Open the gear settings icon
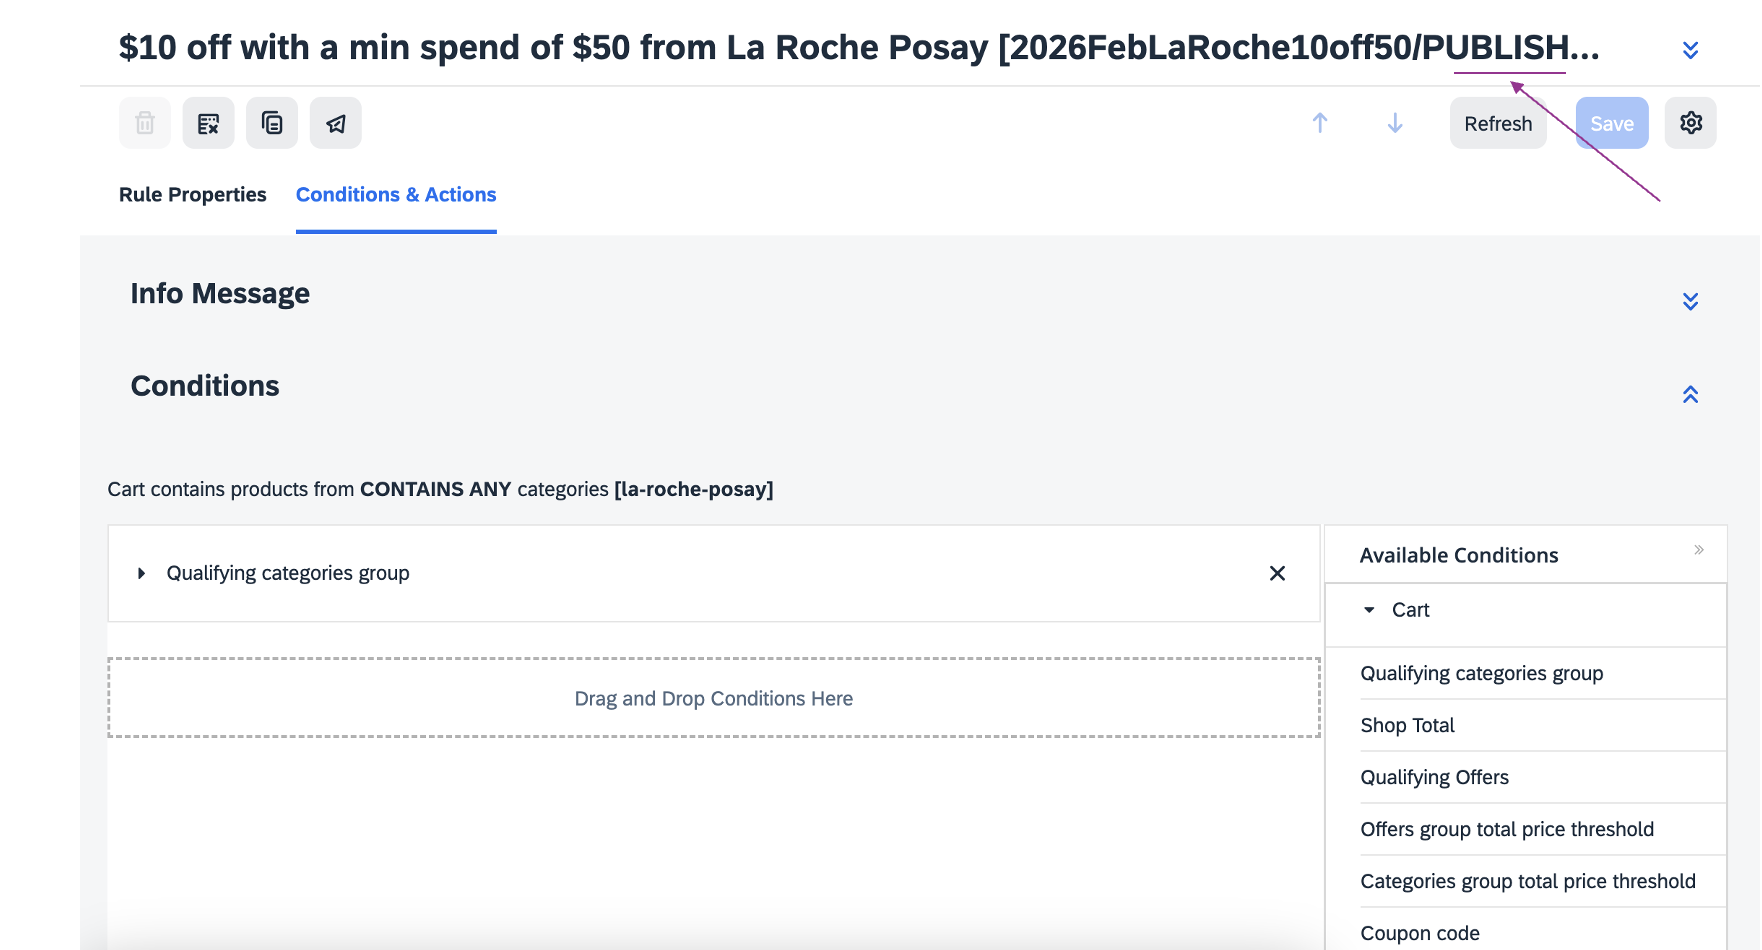This screenshot has width=1762, height=950. (x=1690, y=123)
